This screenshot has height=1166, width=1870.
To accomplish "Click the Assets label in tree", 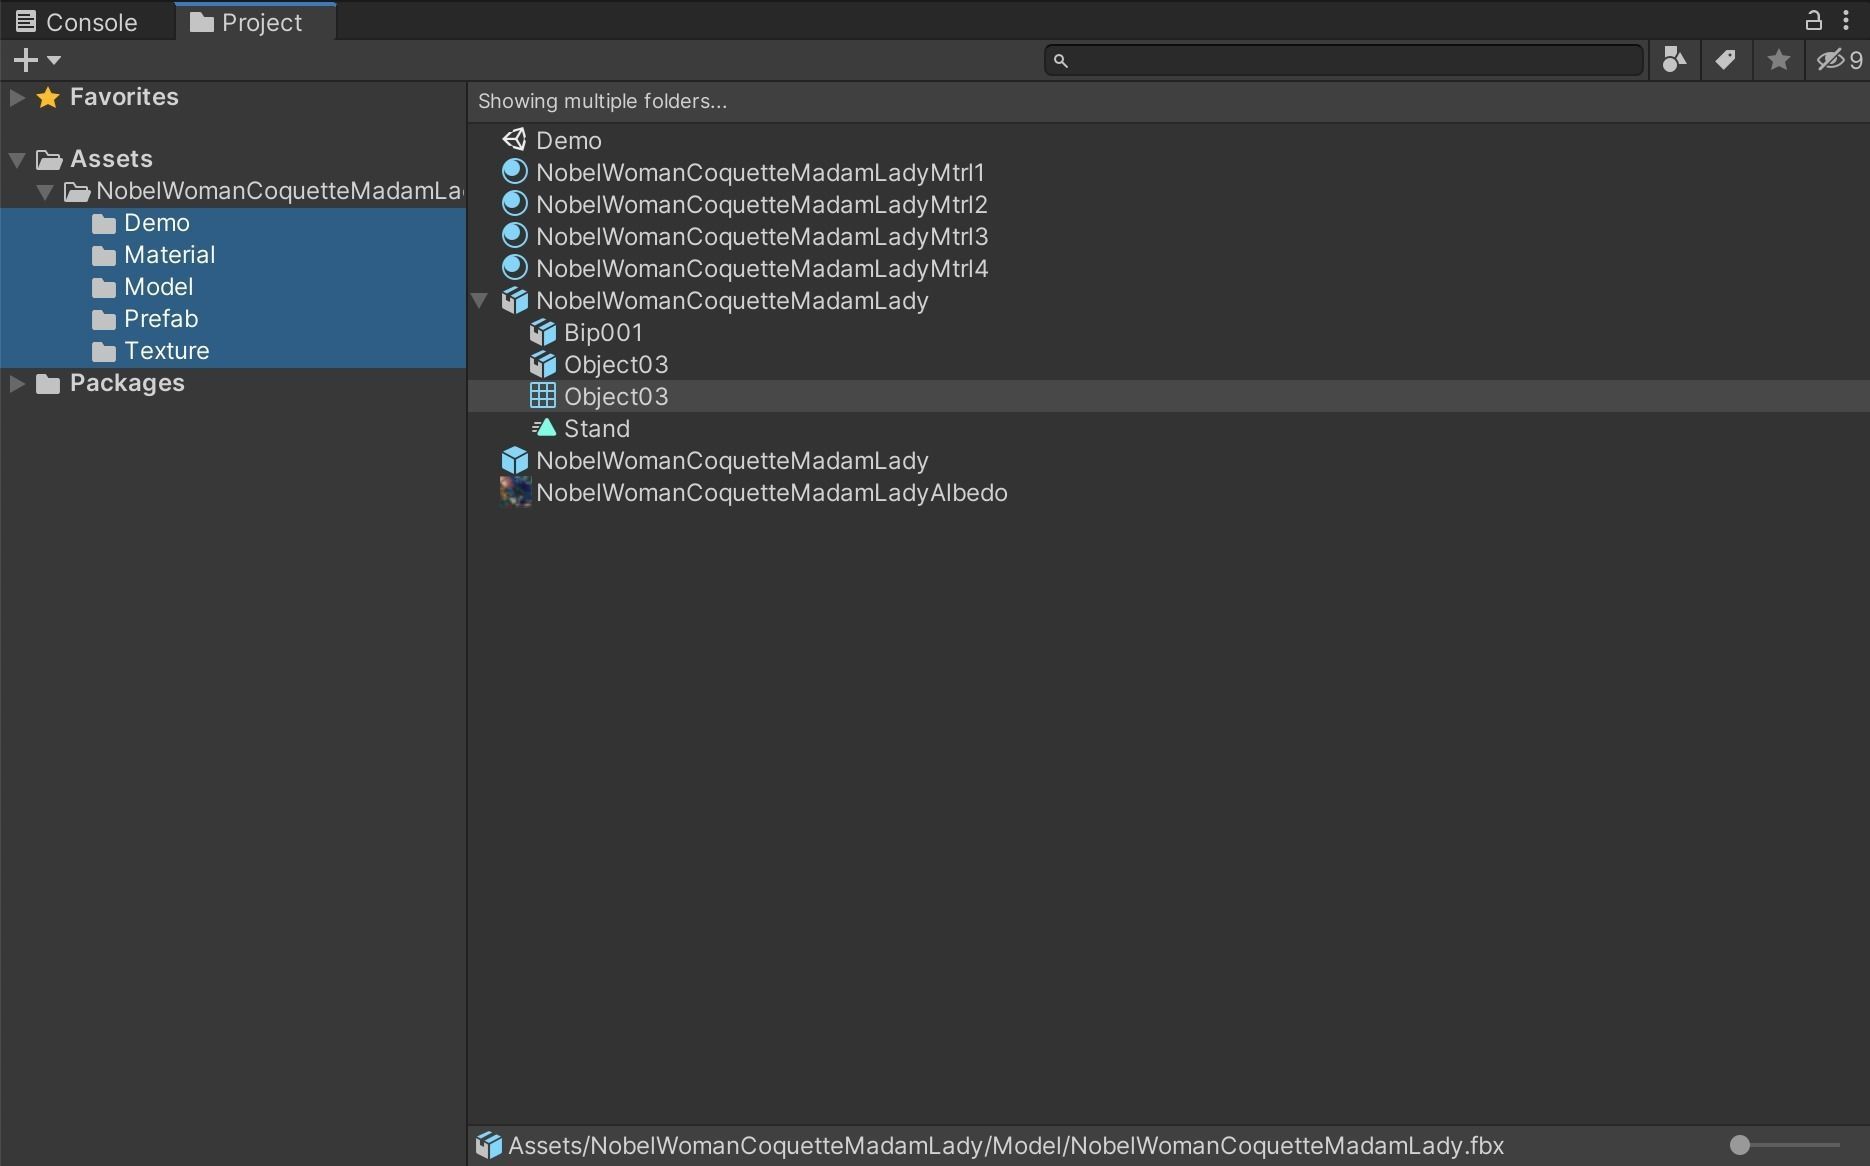I will (x=111, y=159).
